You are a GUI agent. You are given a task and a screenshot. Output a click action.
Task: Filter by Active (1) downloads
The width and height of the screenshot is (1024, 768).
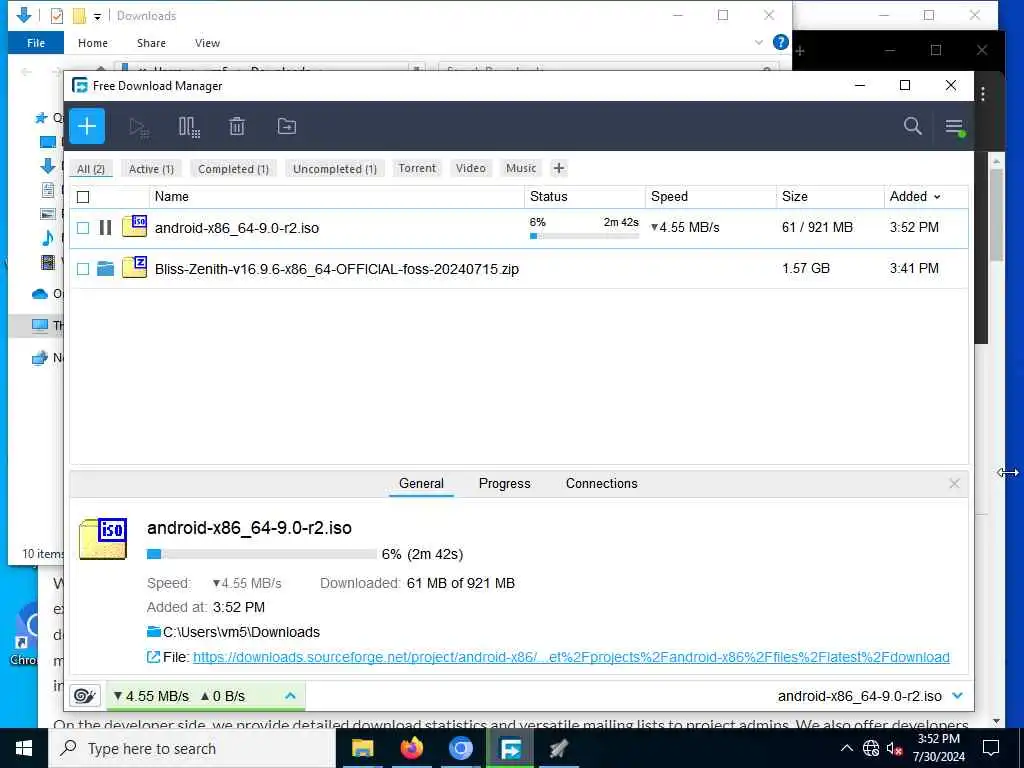click(151, 168)
